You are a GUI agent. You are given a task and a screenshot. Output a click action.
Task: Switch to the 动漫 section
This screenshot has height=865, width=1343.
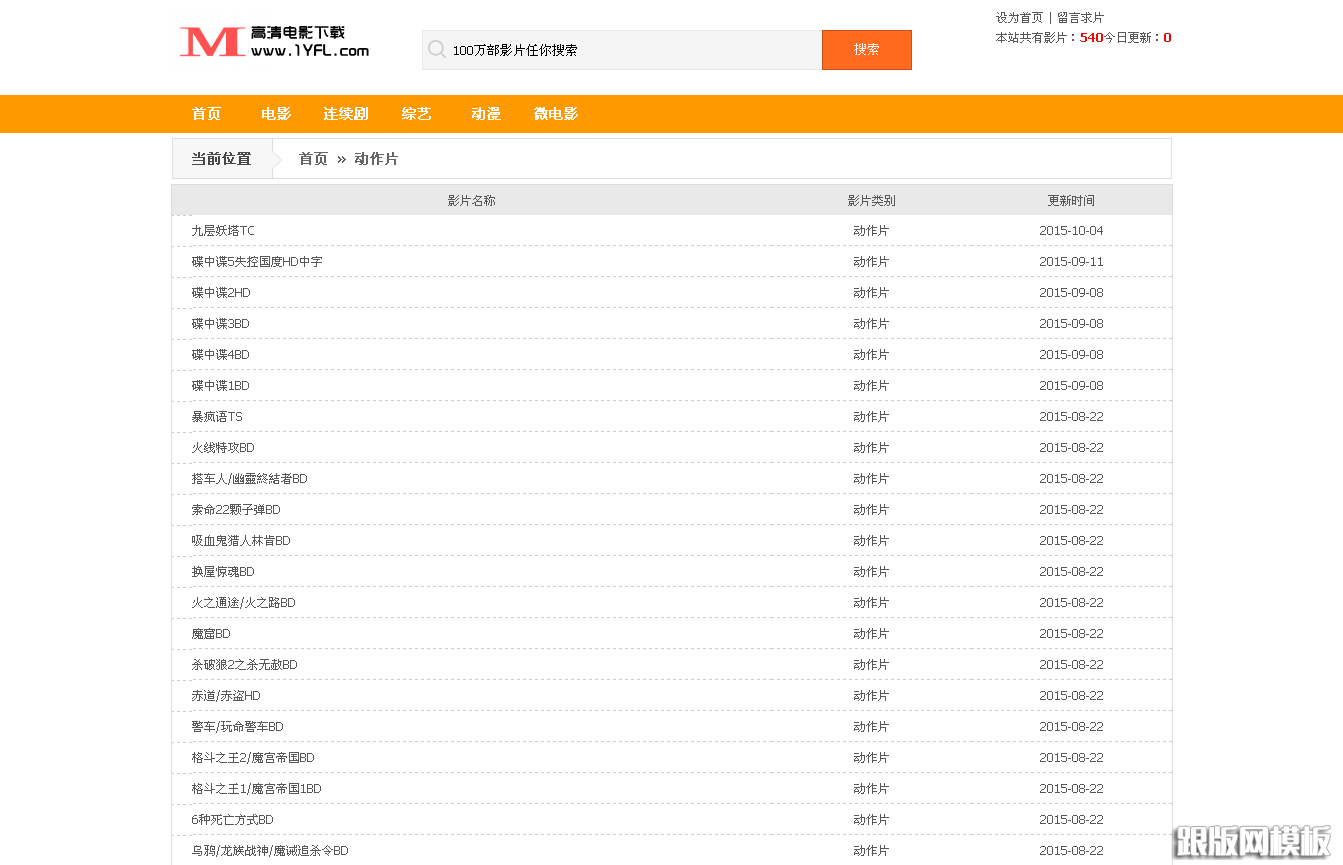point(485,114)
